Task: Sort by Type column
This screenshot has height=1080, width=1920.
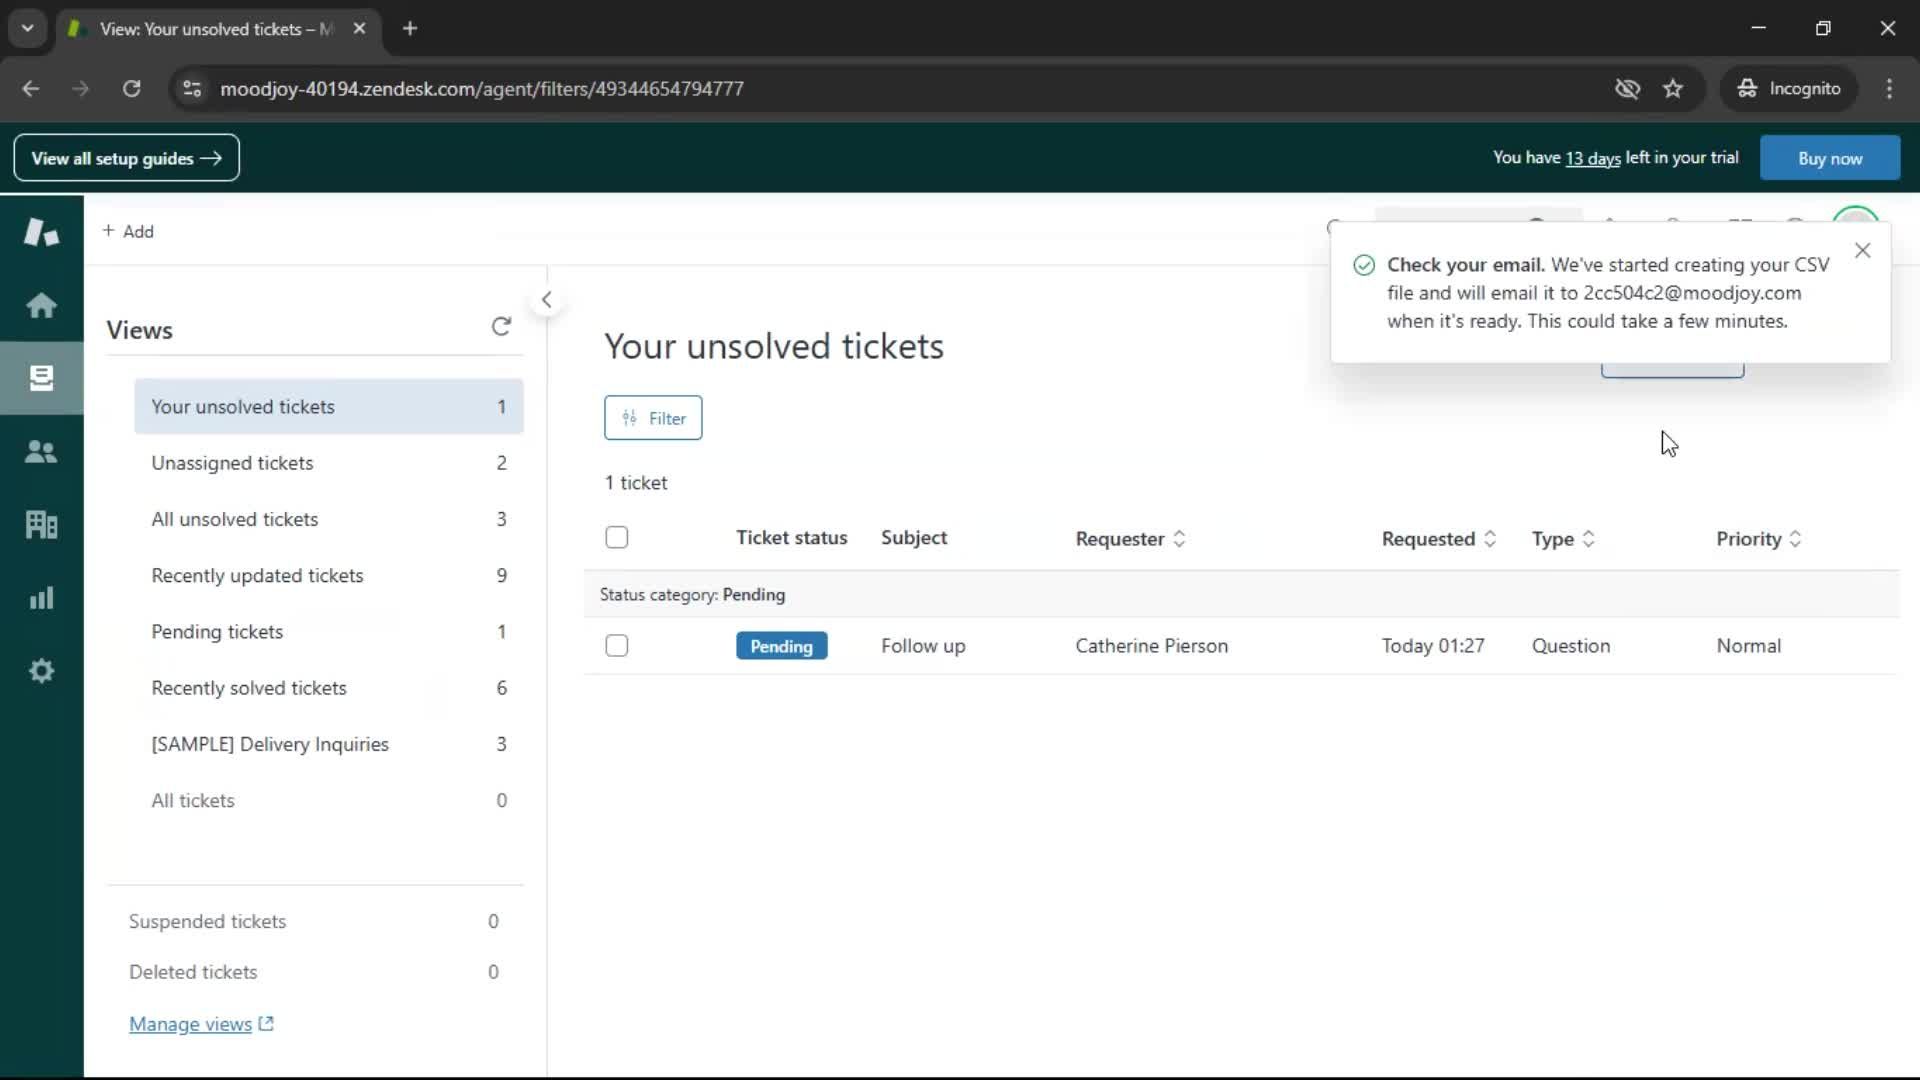Action: [x=1563, y=539]
